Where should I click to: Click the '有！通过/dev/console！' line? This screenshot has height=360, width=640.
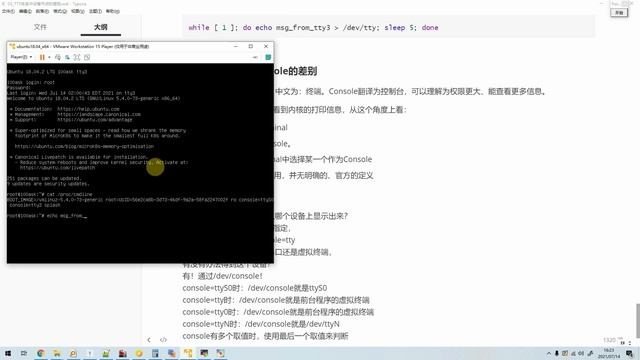(x=222, y=276)
